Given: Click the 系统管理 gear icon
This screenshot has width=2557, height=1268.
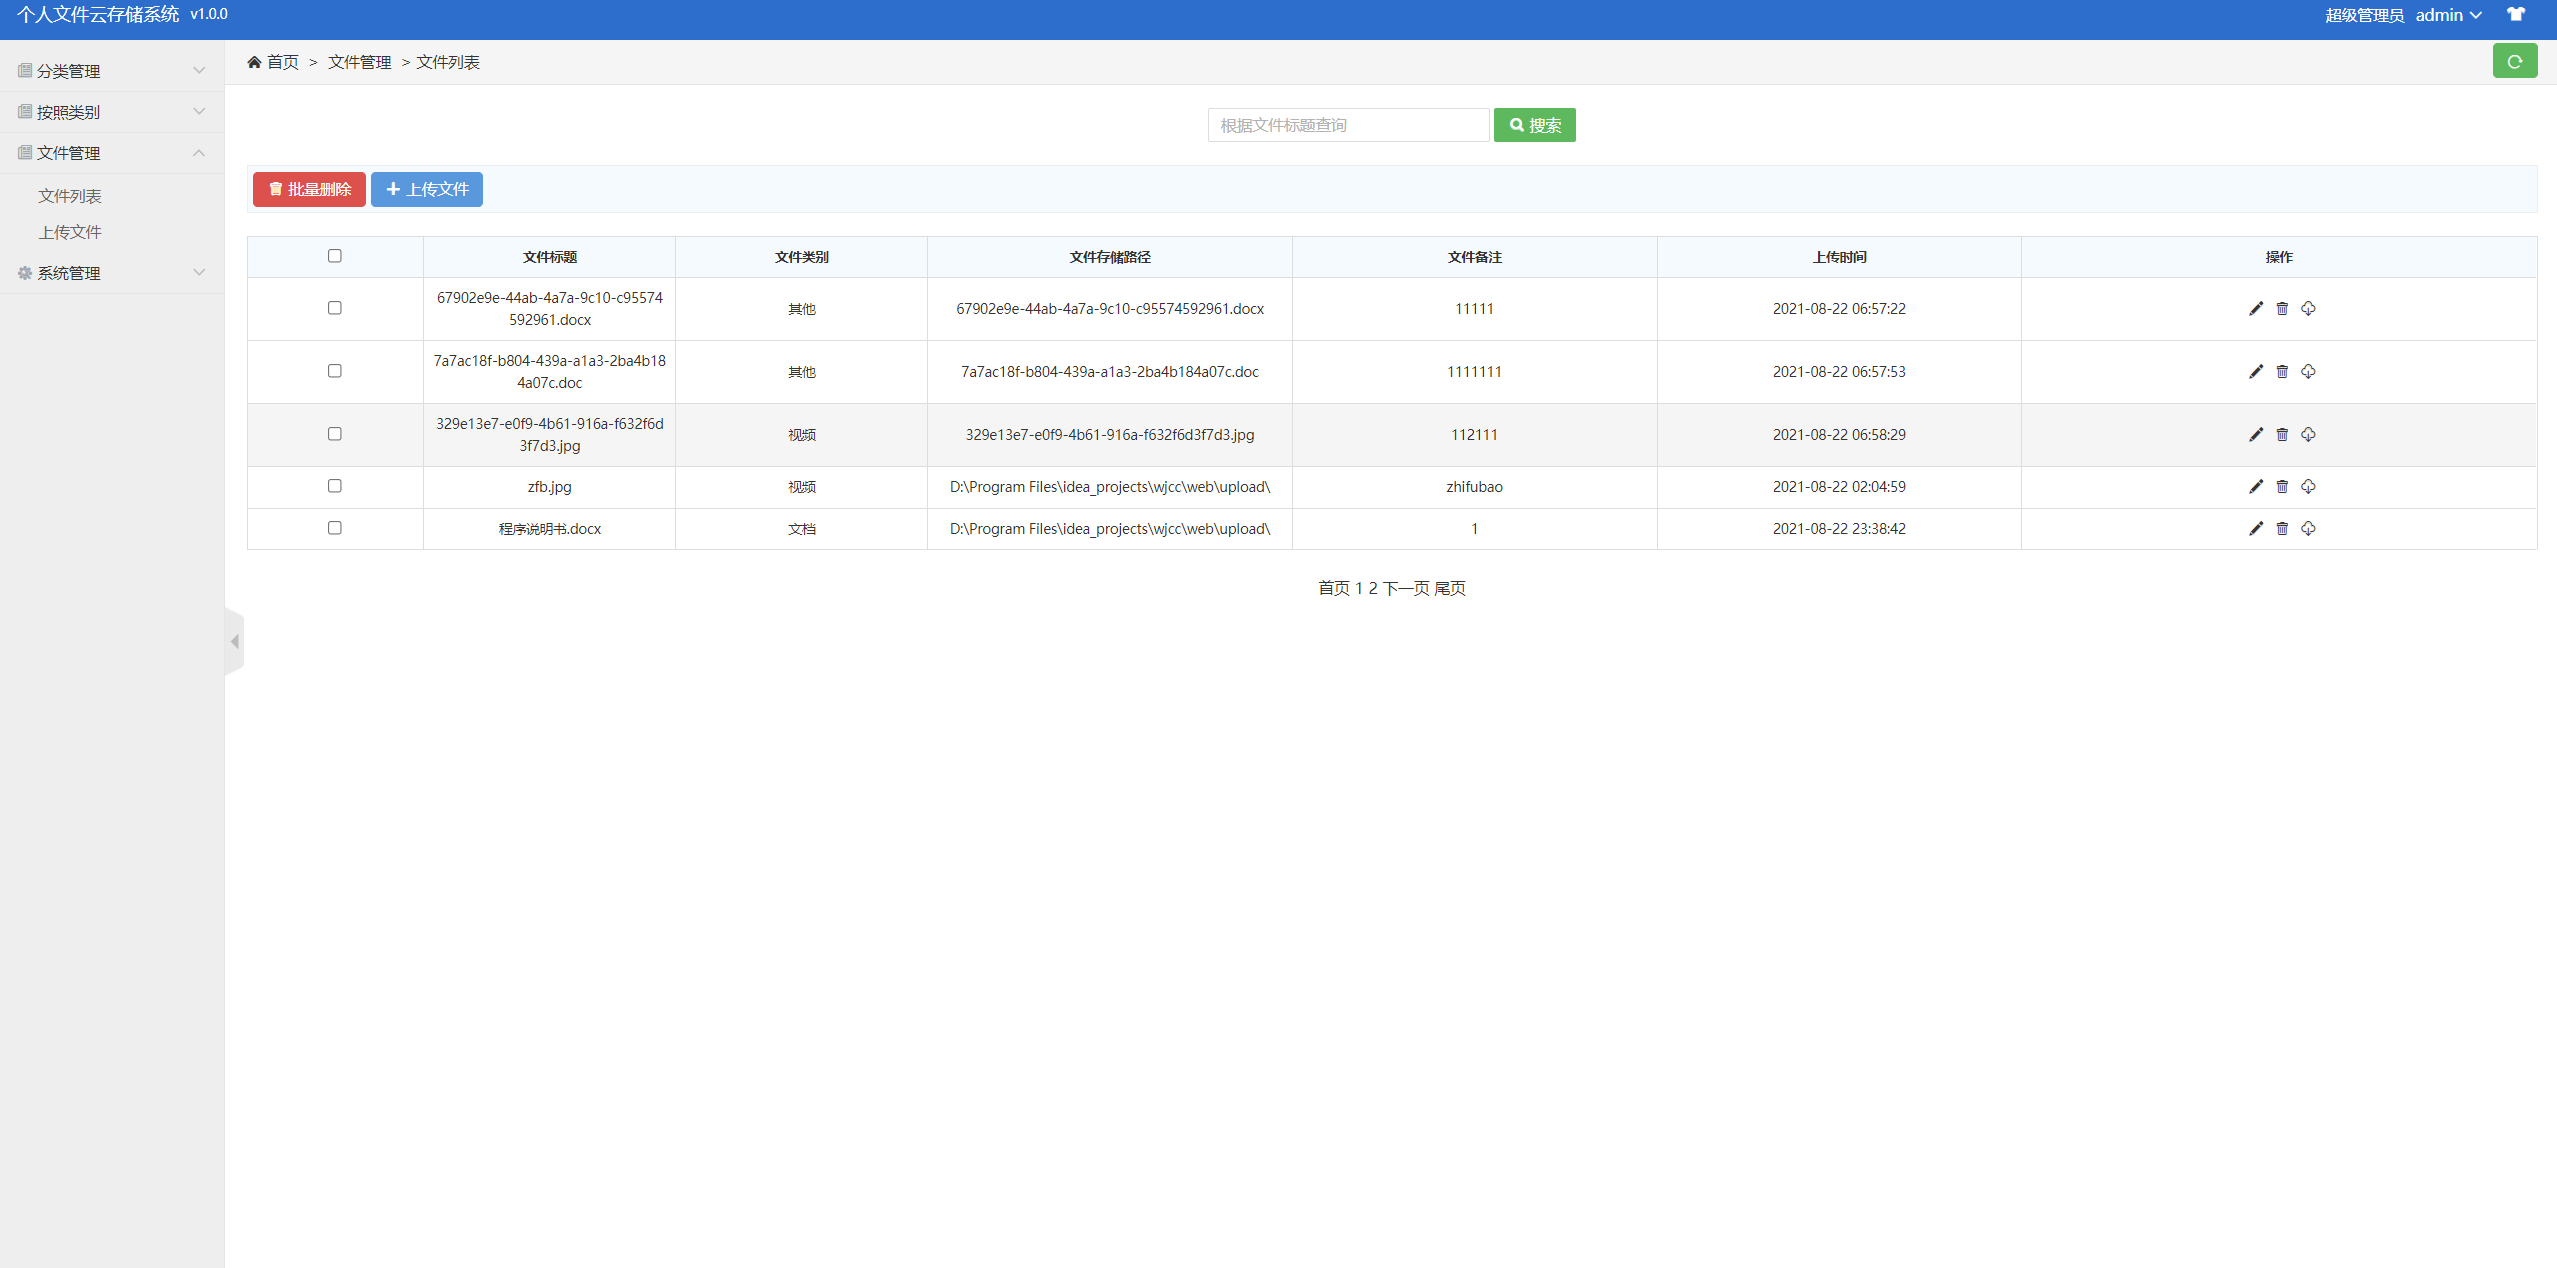Looking at the screenshot, I should 25,273.
